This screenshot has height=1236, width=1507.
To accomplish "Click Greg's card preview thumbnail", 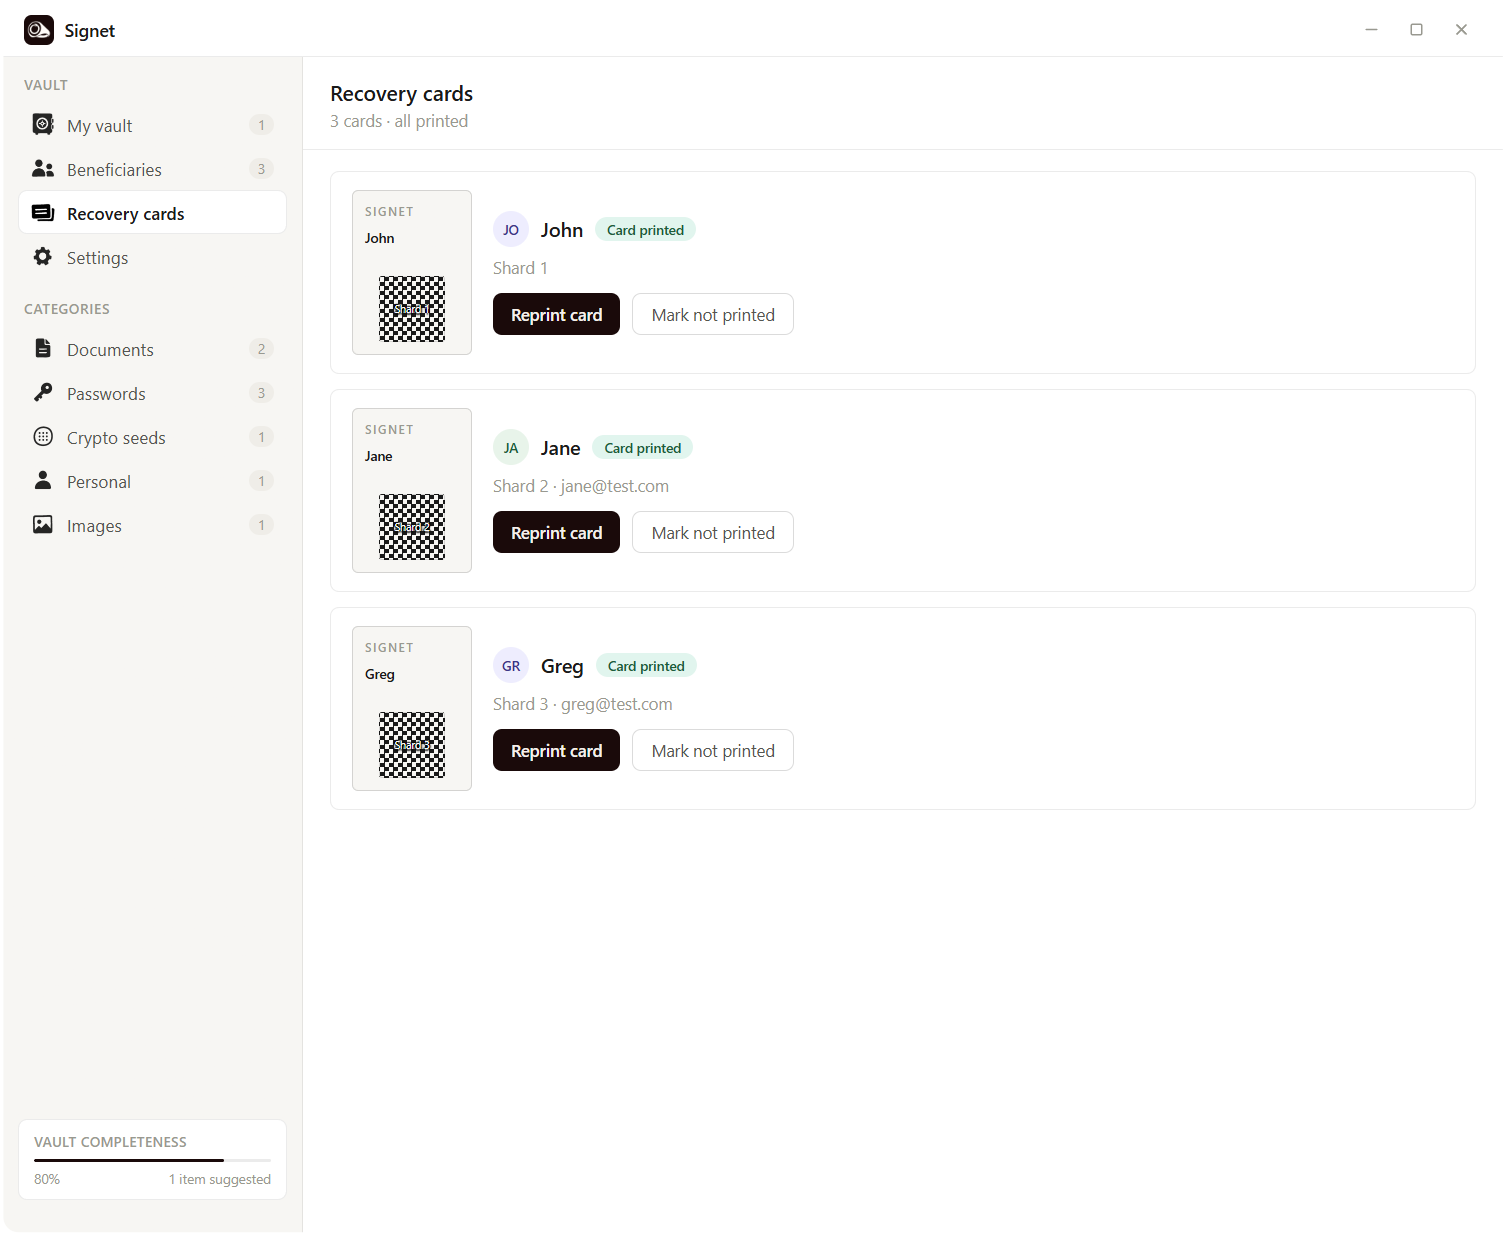I will (x=412, y=708).
